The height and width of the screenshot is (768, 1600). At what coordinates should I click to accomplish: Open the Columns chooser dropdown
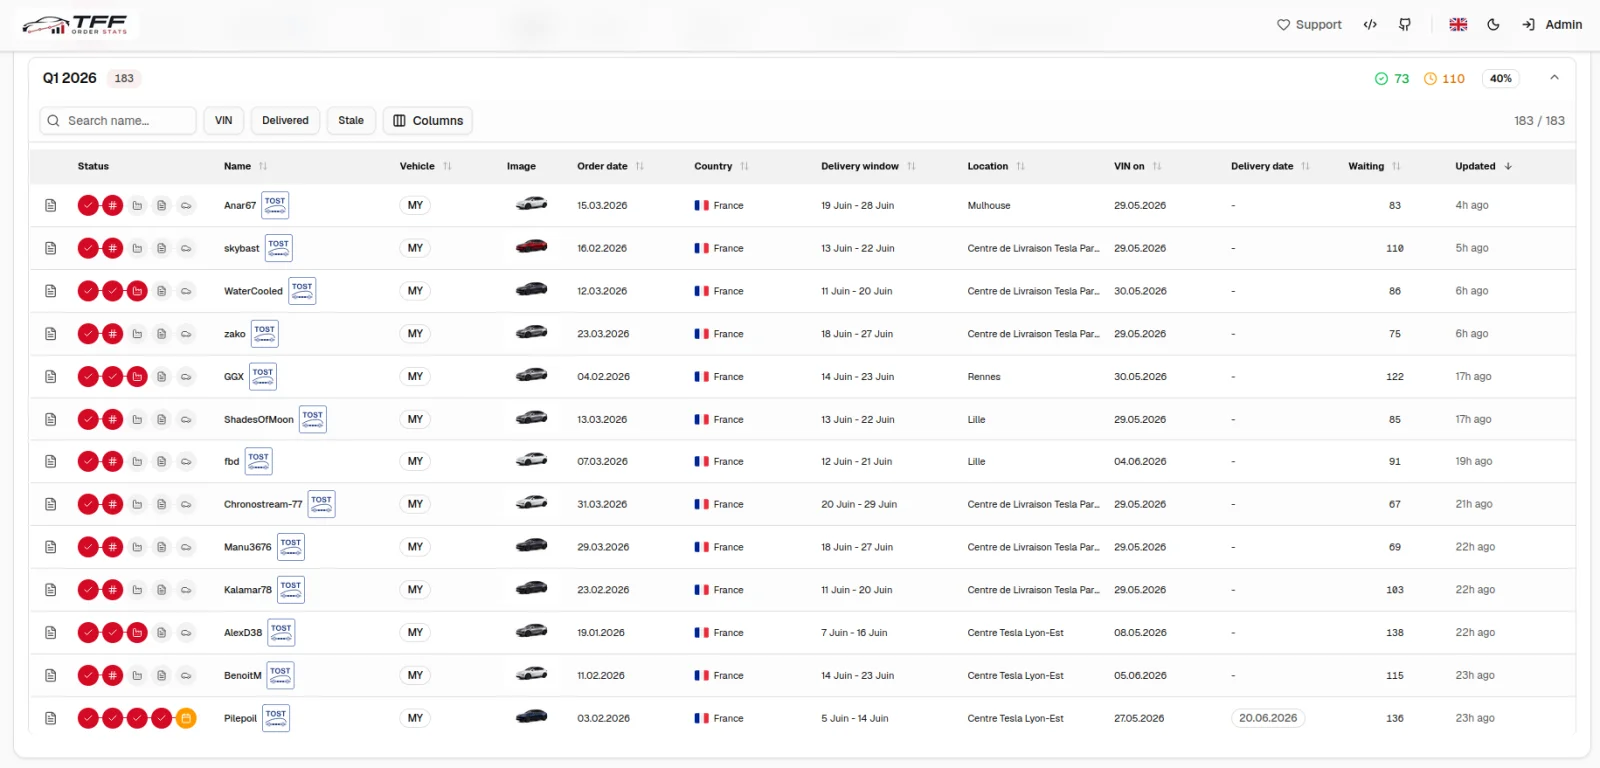pos(428,121)
